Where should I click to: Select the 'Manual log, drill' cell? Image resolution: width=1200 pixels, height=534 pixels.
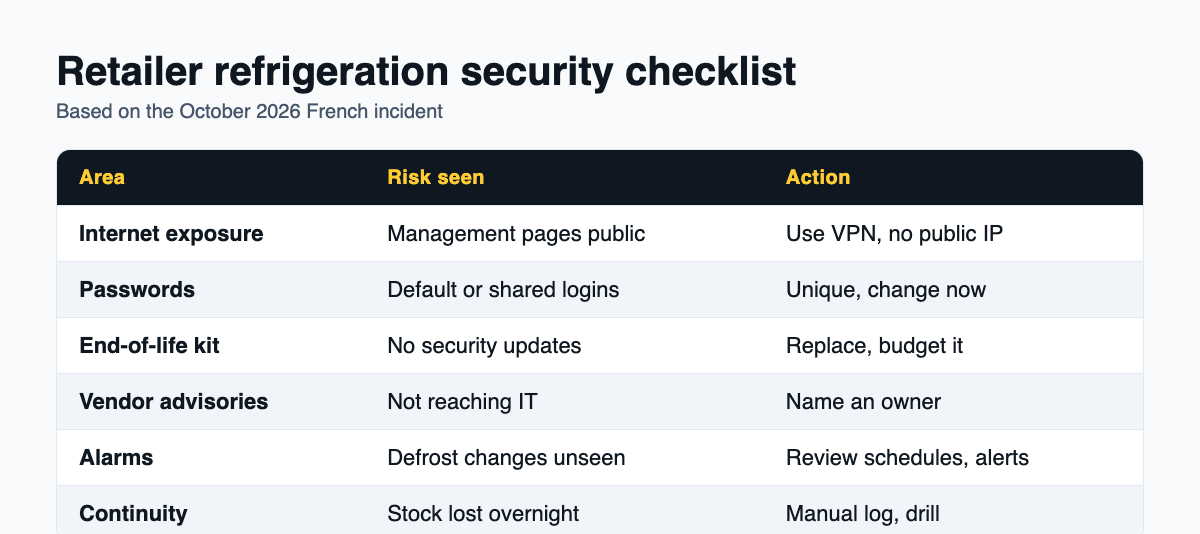[953, 510]
